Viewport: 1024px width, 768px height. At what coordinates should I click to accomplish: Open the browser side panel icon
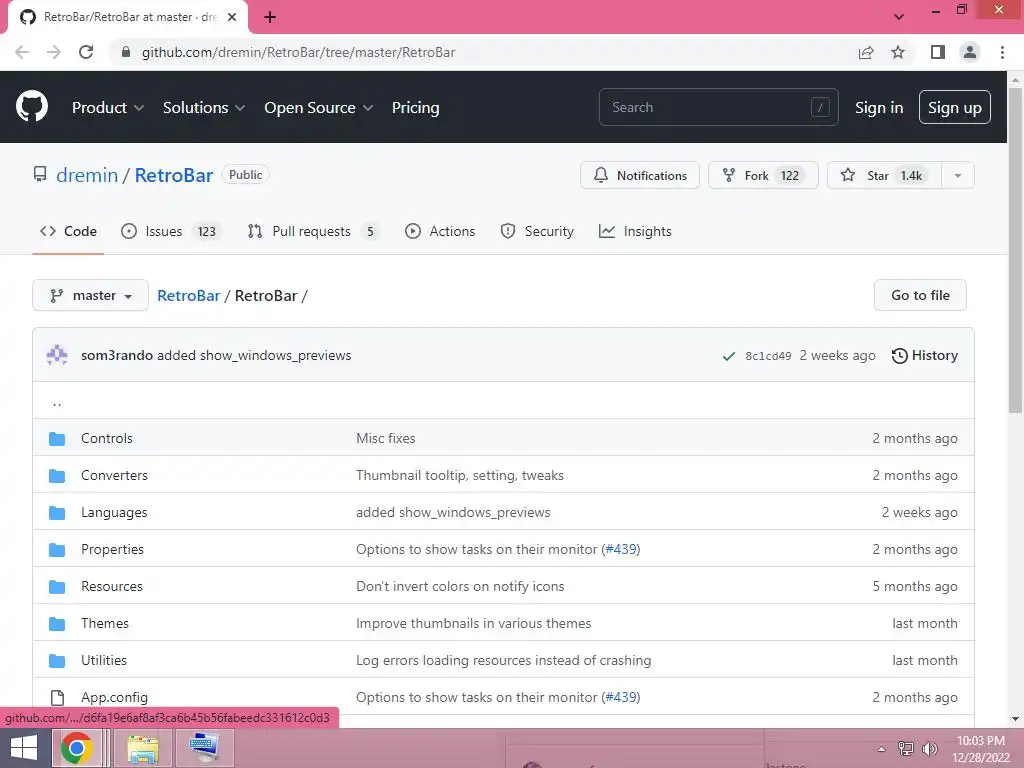point(938,52)
